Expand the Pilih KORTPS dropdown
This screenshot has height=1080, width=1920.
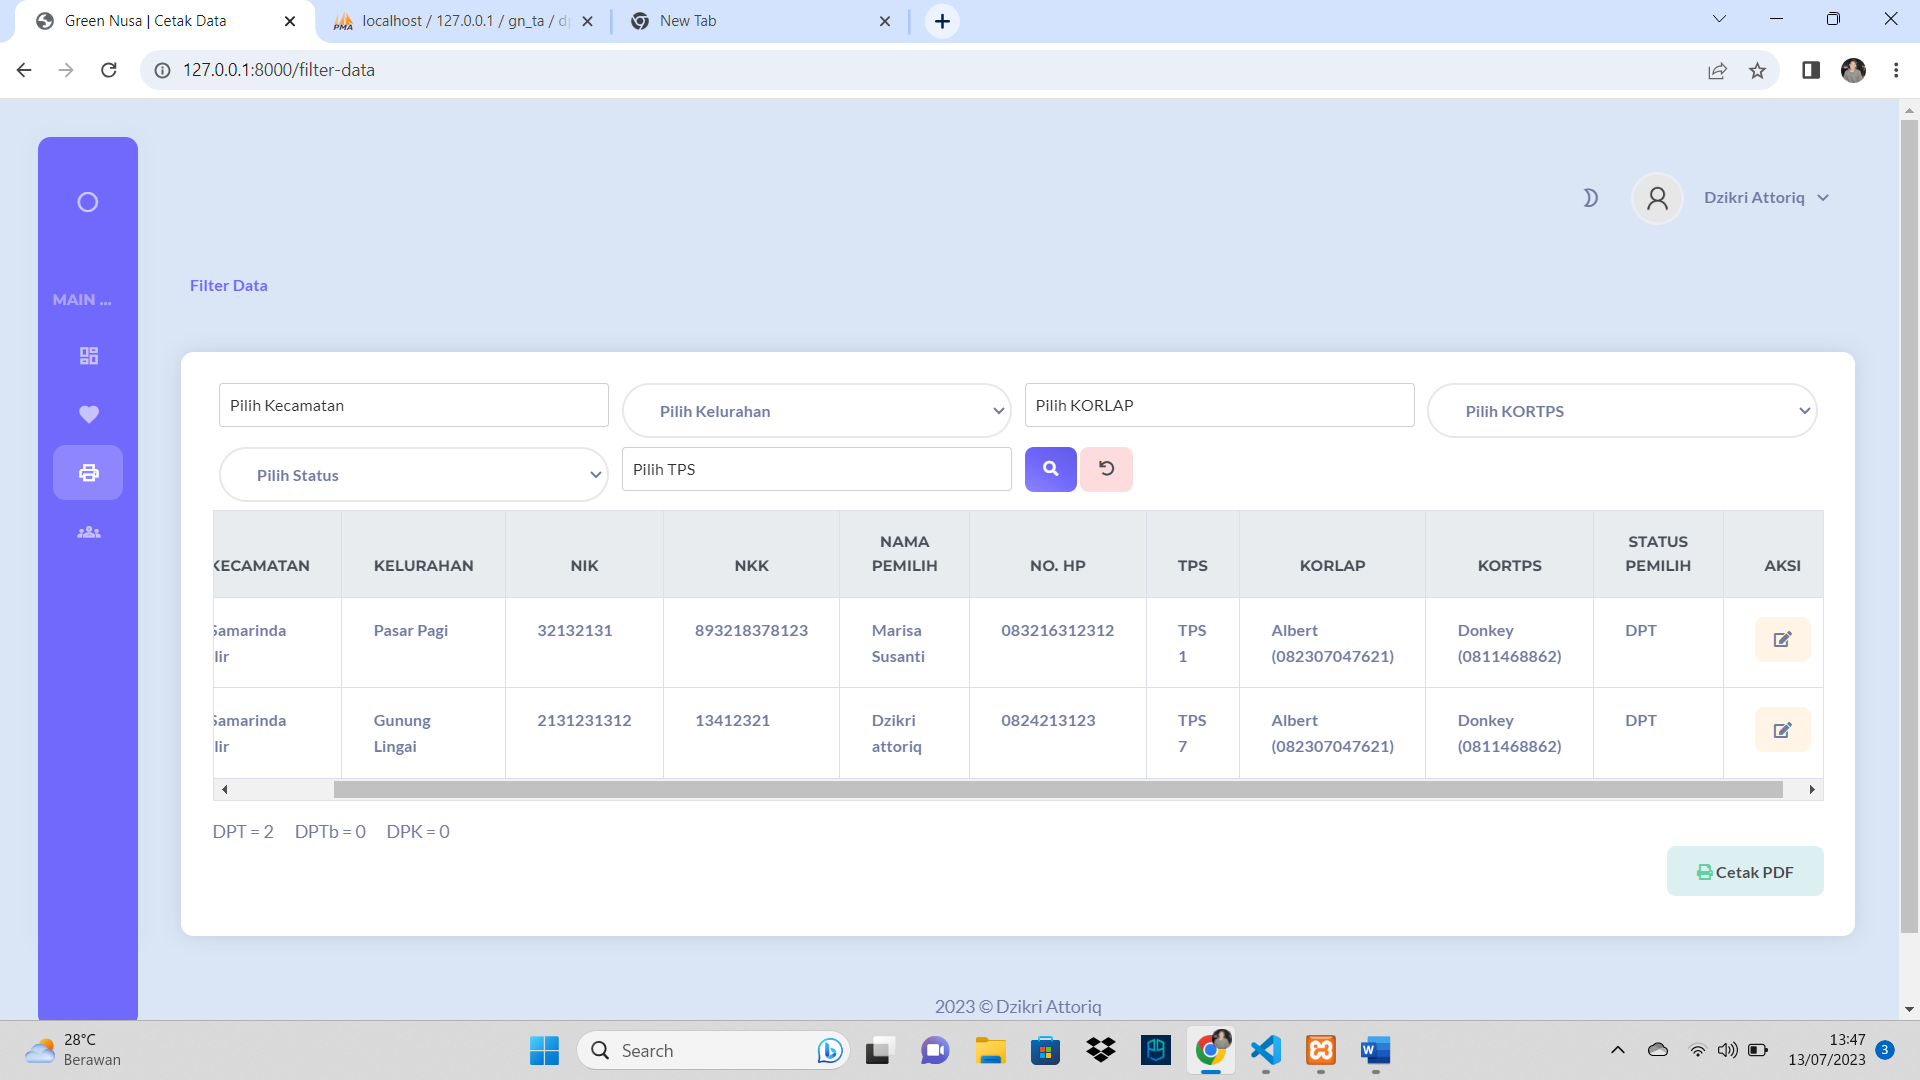pos(1621,411)
